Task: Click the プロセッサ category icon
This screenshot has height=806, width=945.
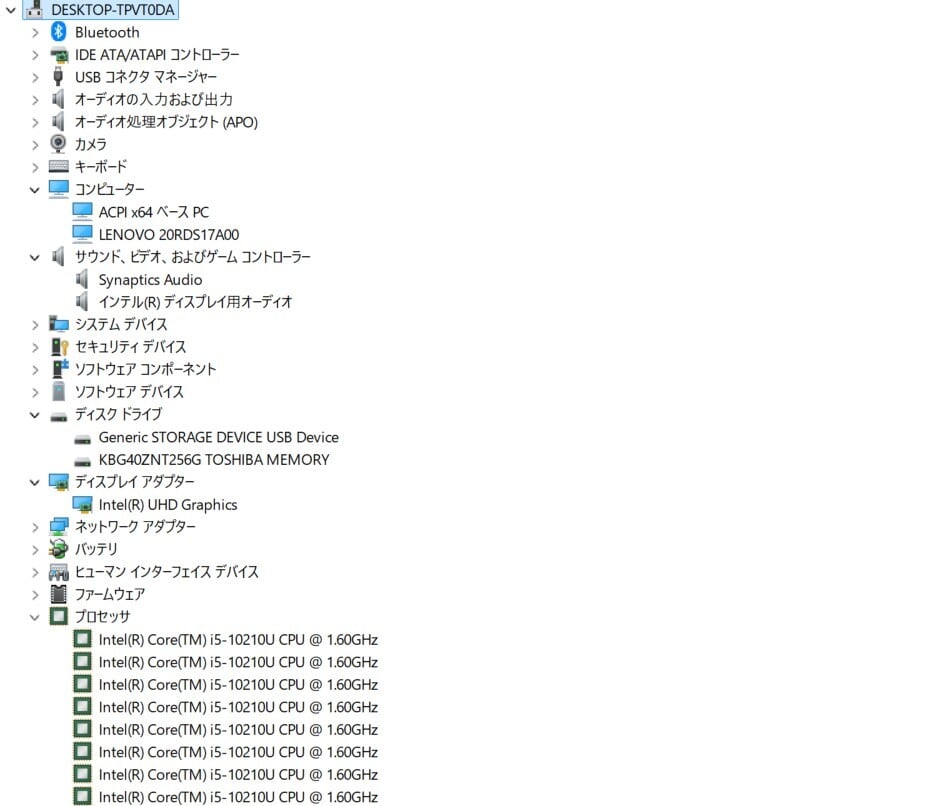Action: (58, 616)
